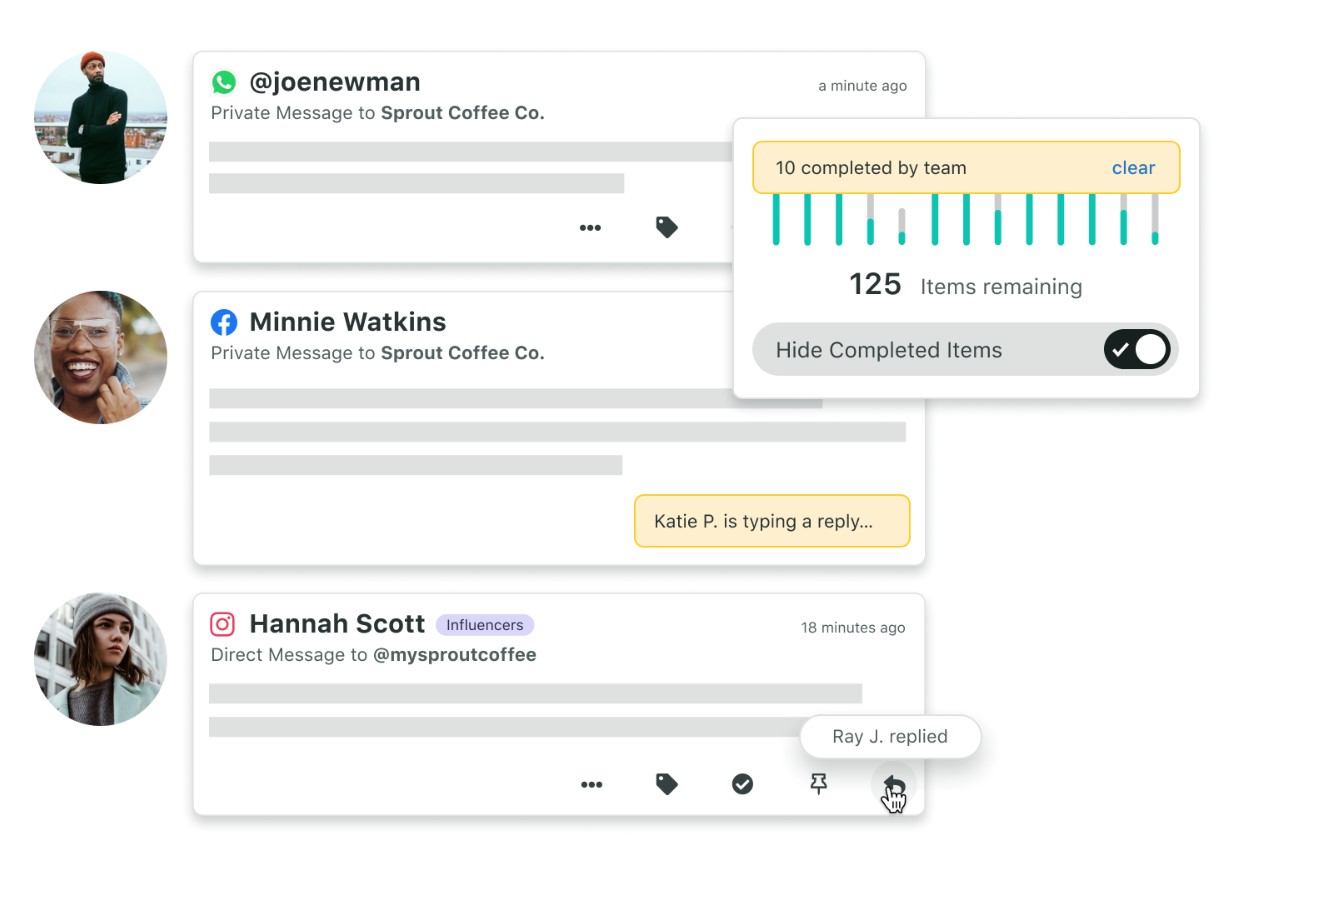1332x920 pixels.
Task: Mark Hannah Scott message as complete
Action: [x=742, y=784]
